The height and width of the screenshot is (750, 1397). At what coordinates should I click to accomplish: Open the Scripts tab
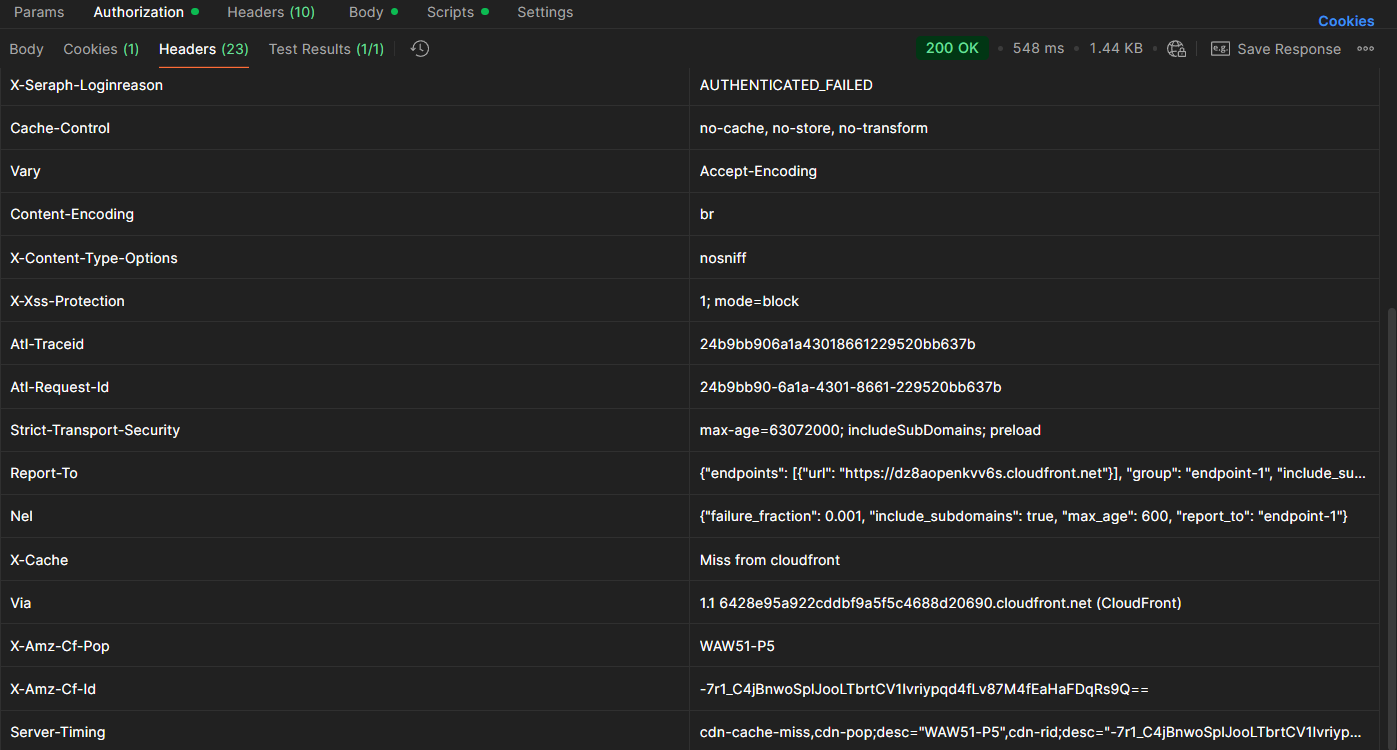450,12
